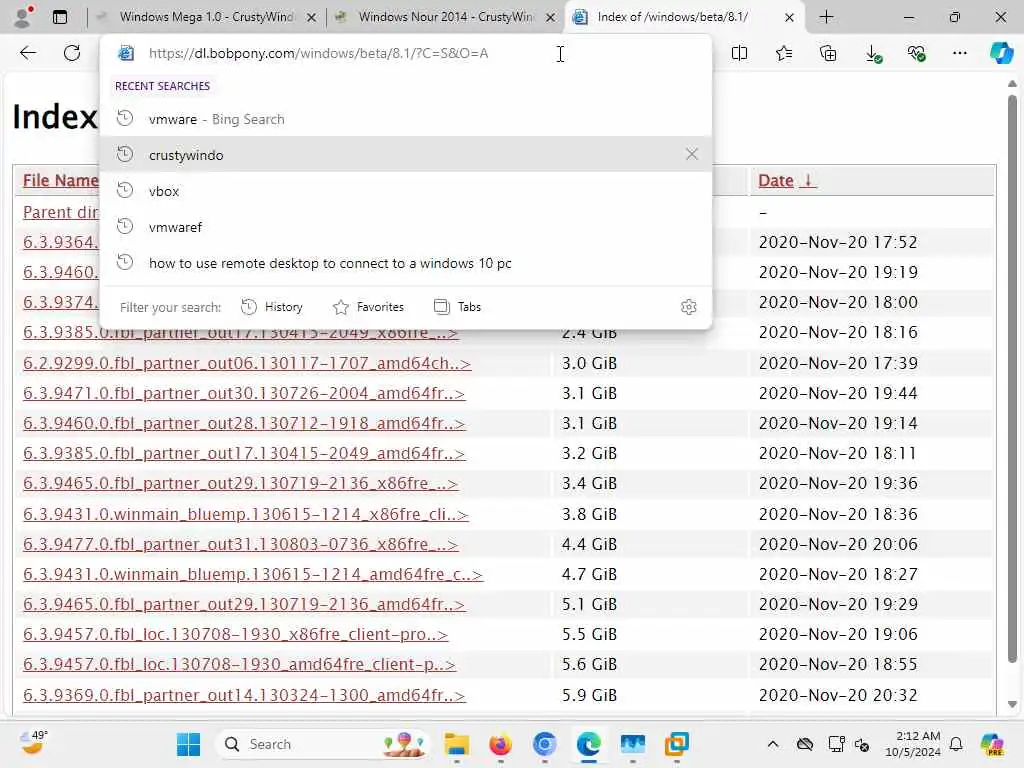This screenshot has height=768, width=1024.
Task: Switch to Windows Nour 2014 tab
Action: [445, 17]
